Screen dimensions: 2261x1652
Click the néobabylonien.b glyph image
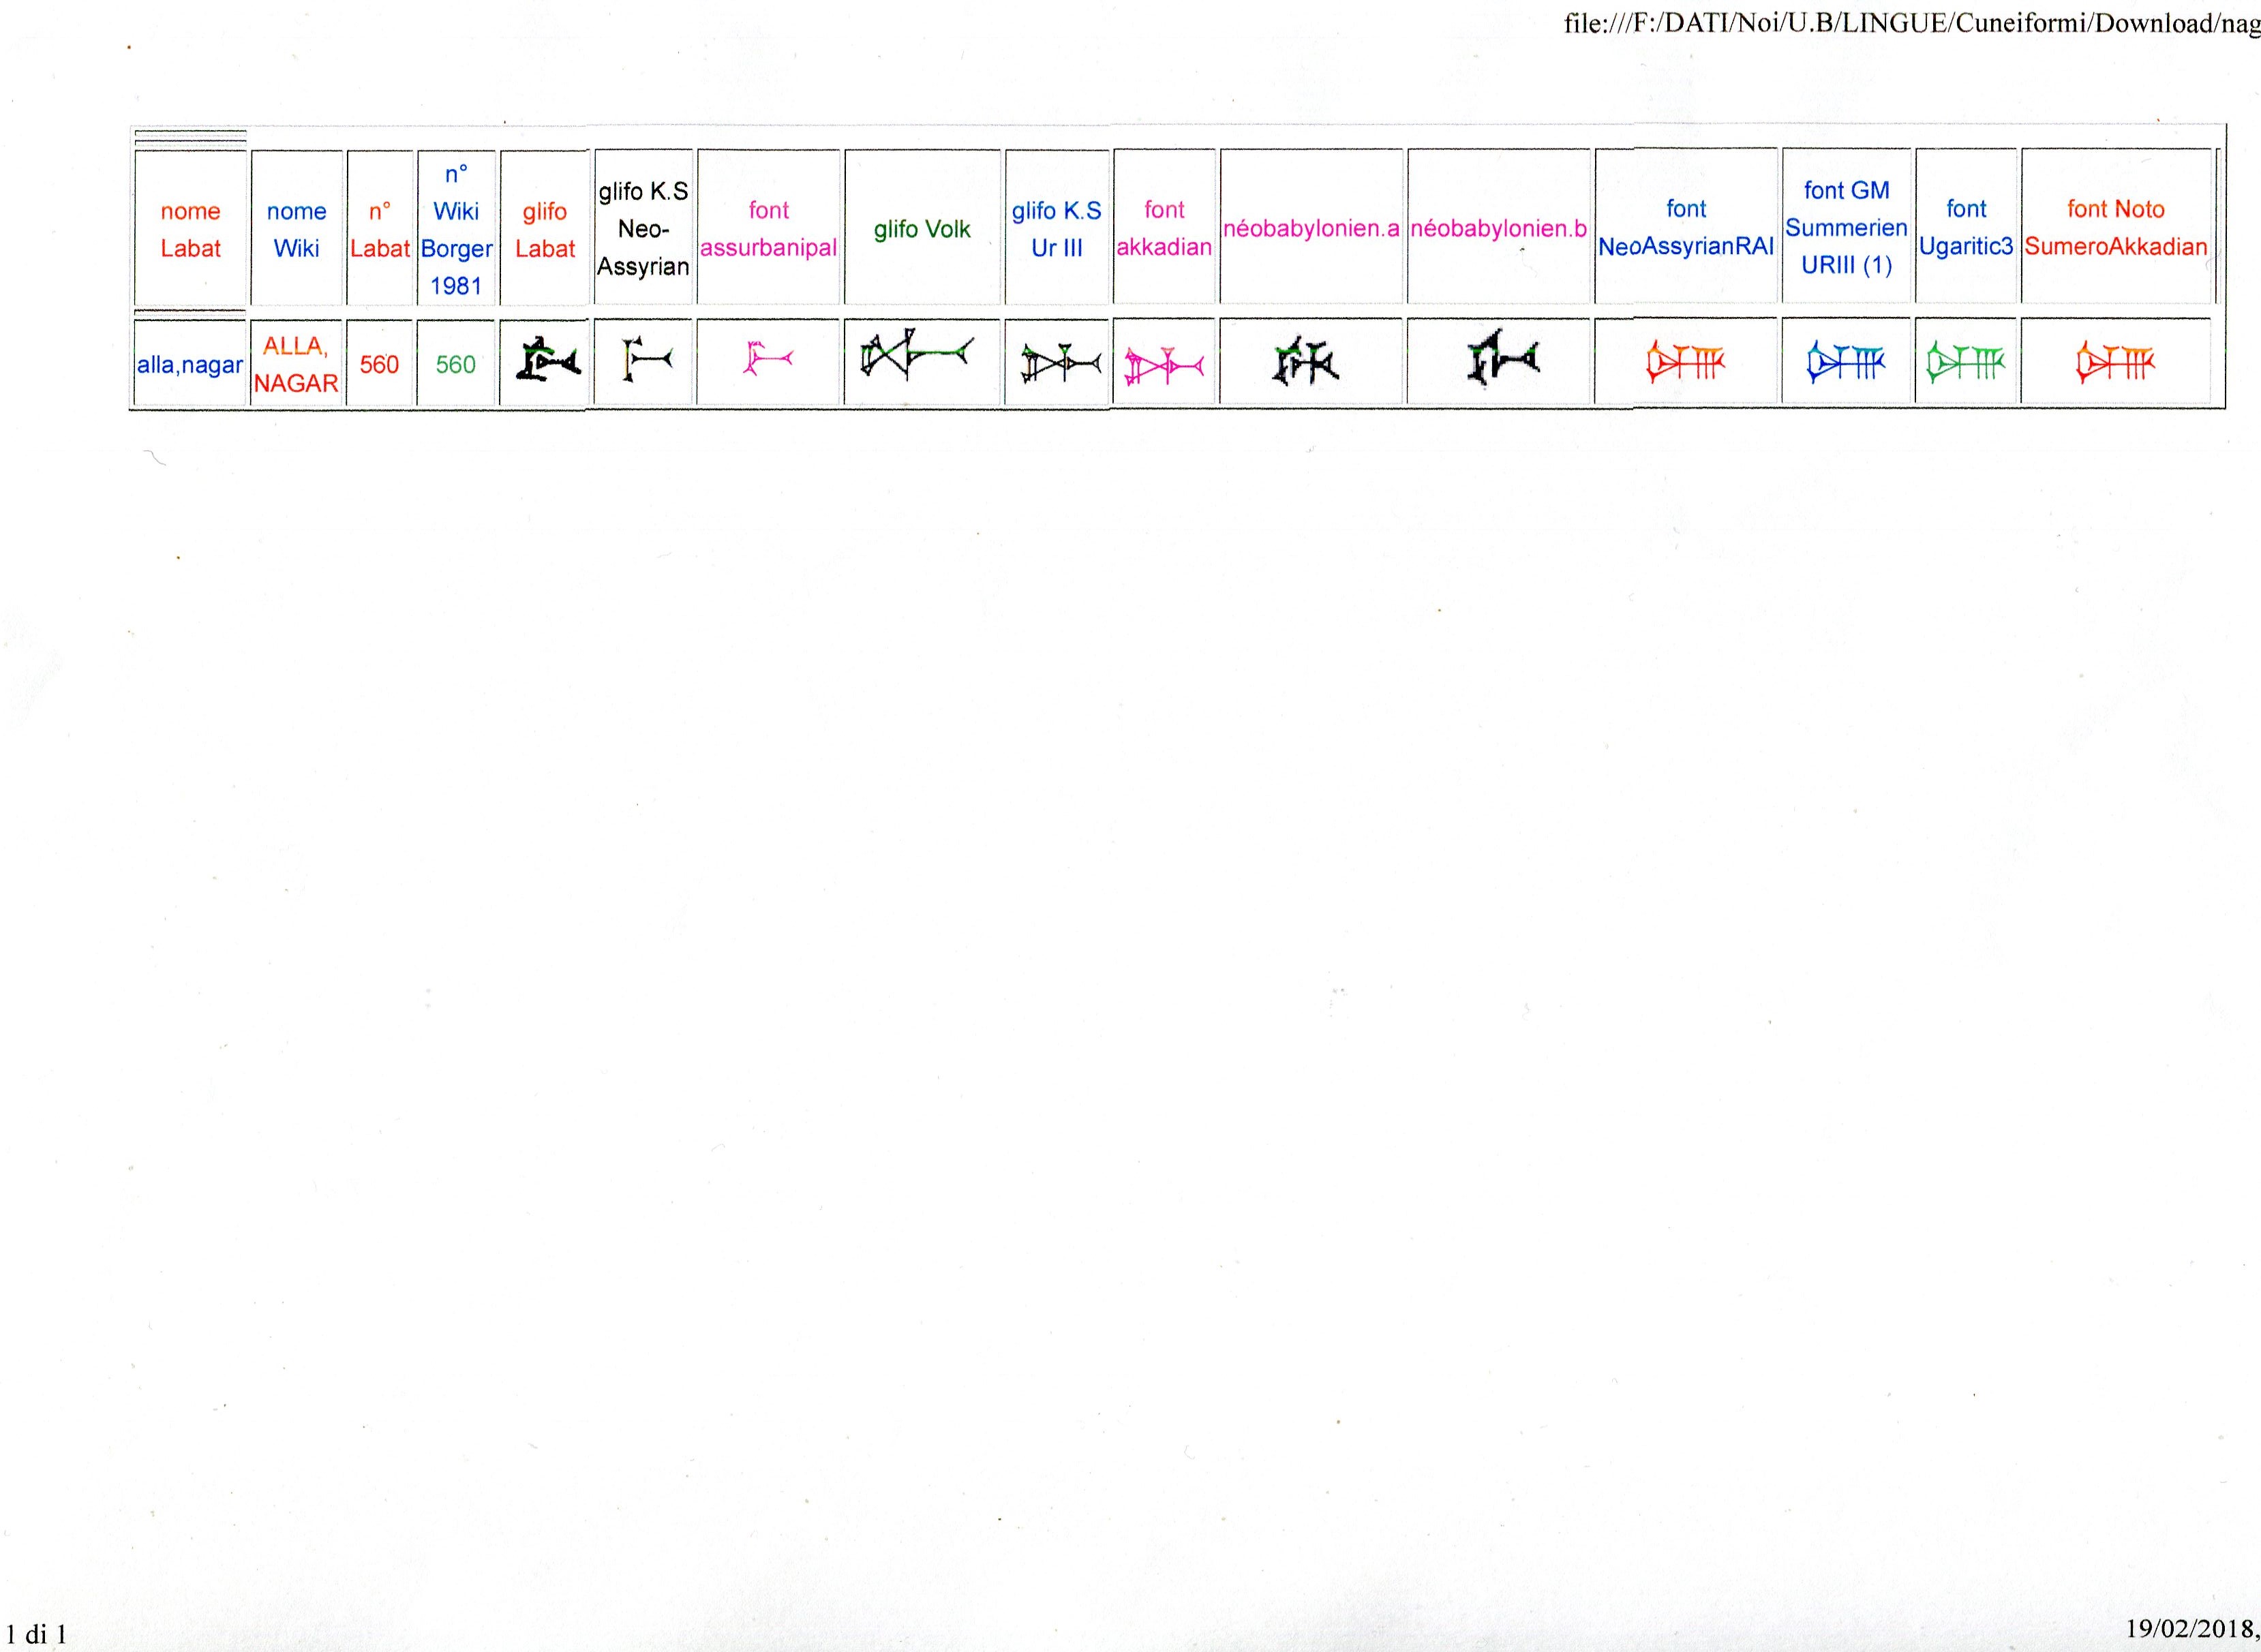(1501, 358)
